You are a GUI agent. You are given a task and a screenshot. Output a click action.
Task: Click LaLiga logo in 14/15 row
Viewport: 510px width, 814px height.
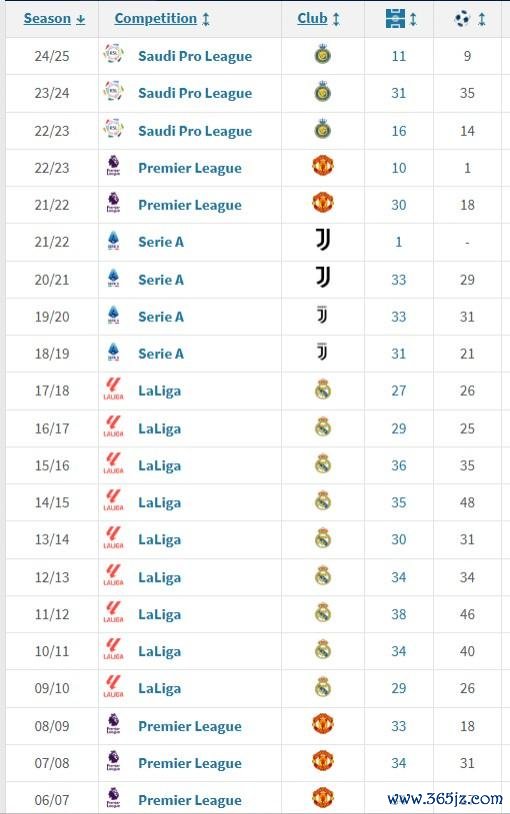(113, 501)
